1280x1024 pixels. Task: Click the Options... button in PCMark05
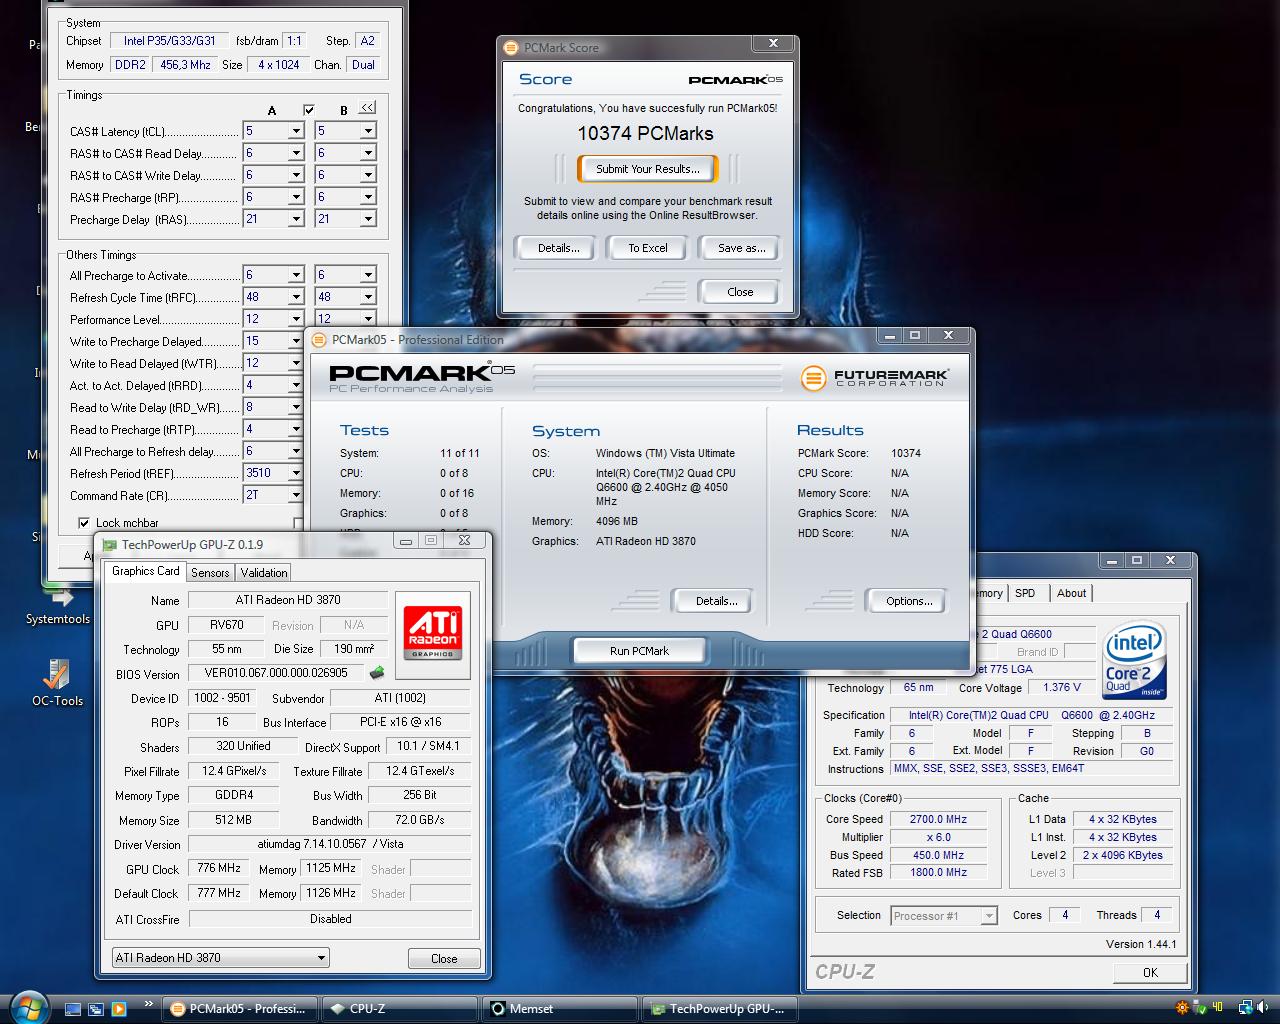[908, 601]
